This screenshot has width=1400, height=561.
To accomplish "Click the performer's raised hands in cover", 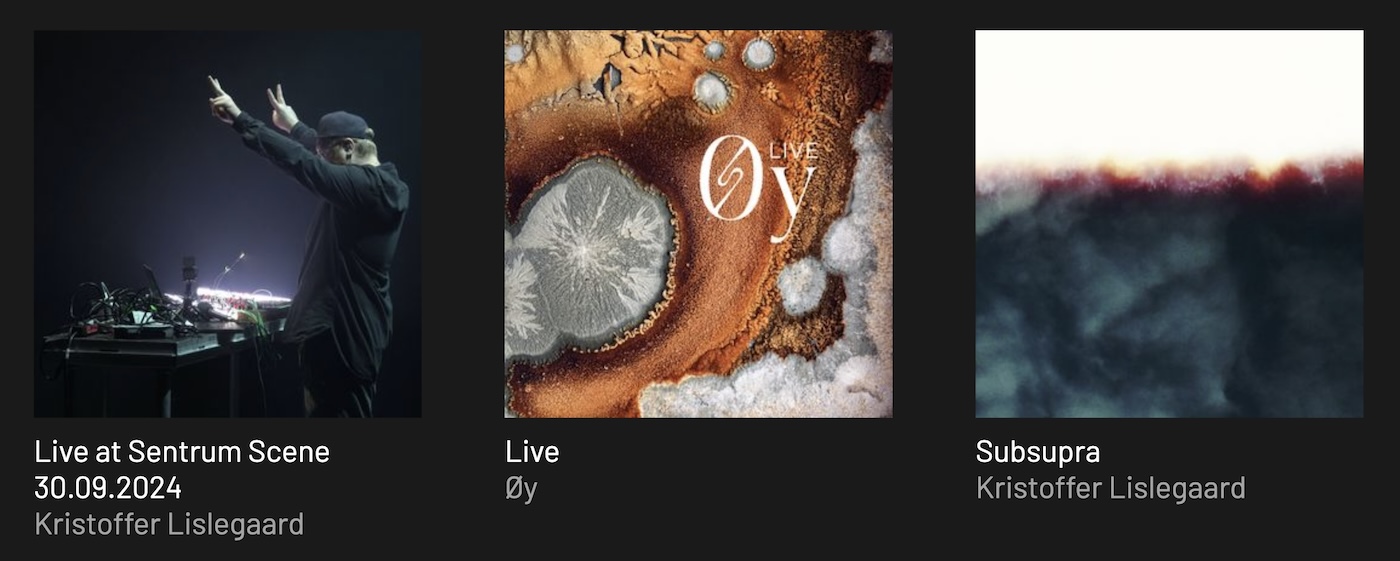I will (x=252, y=101).
